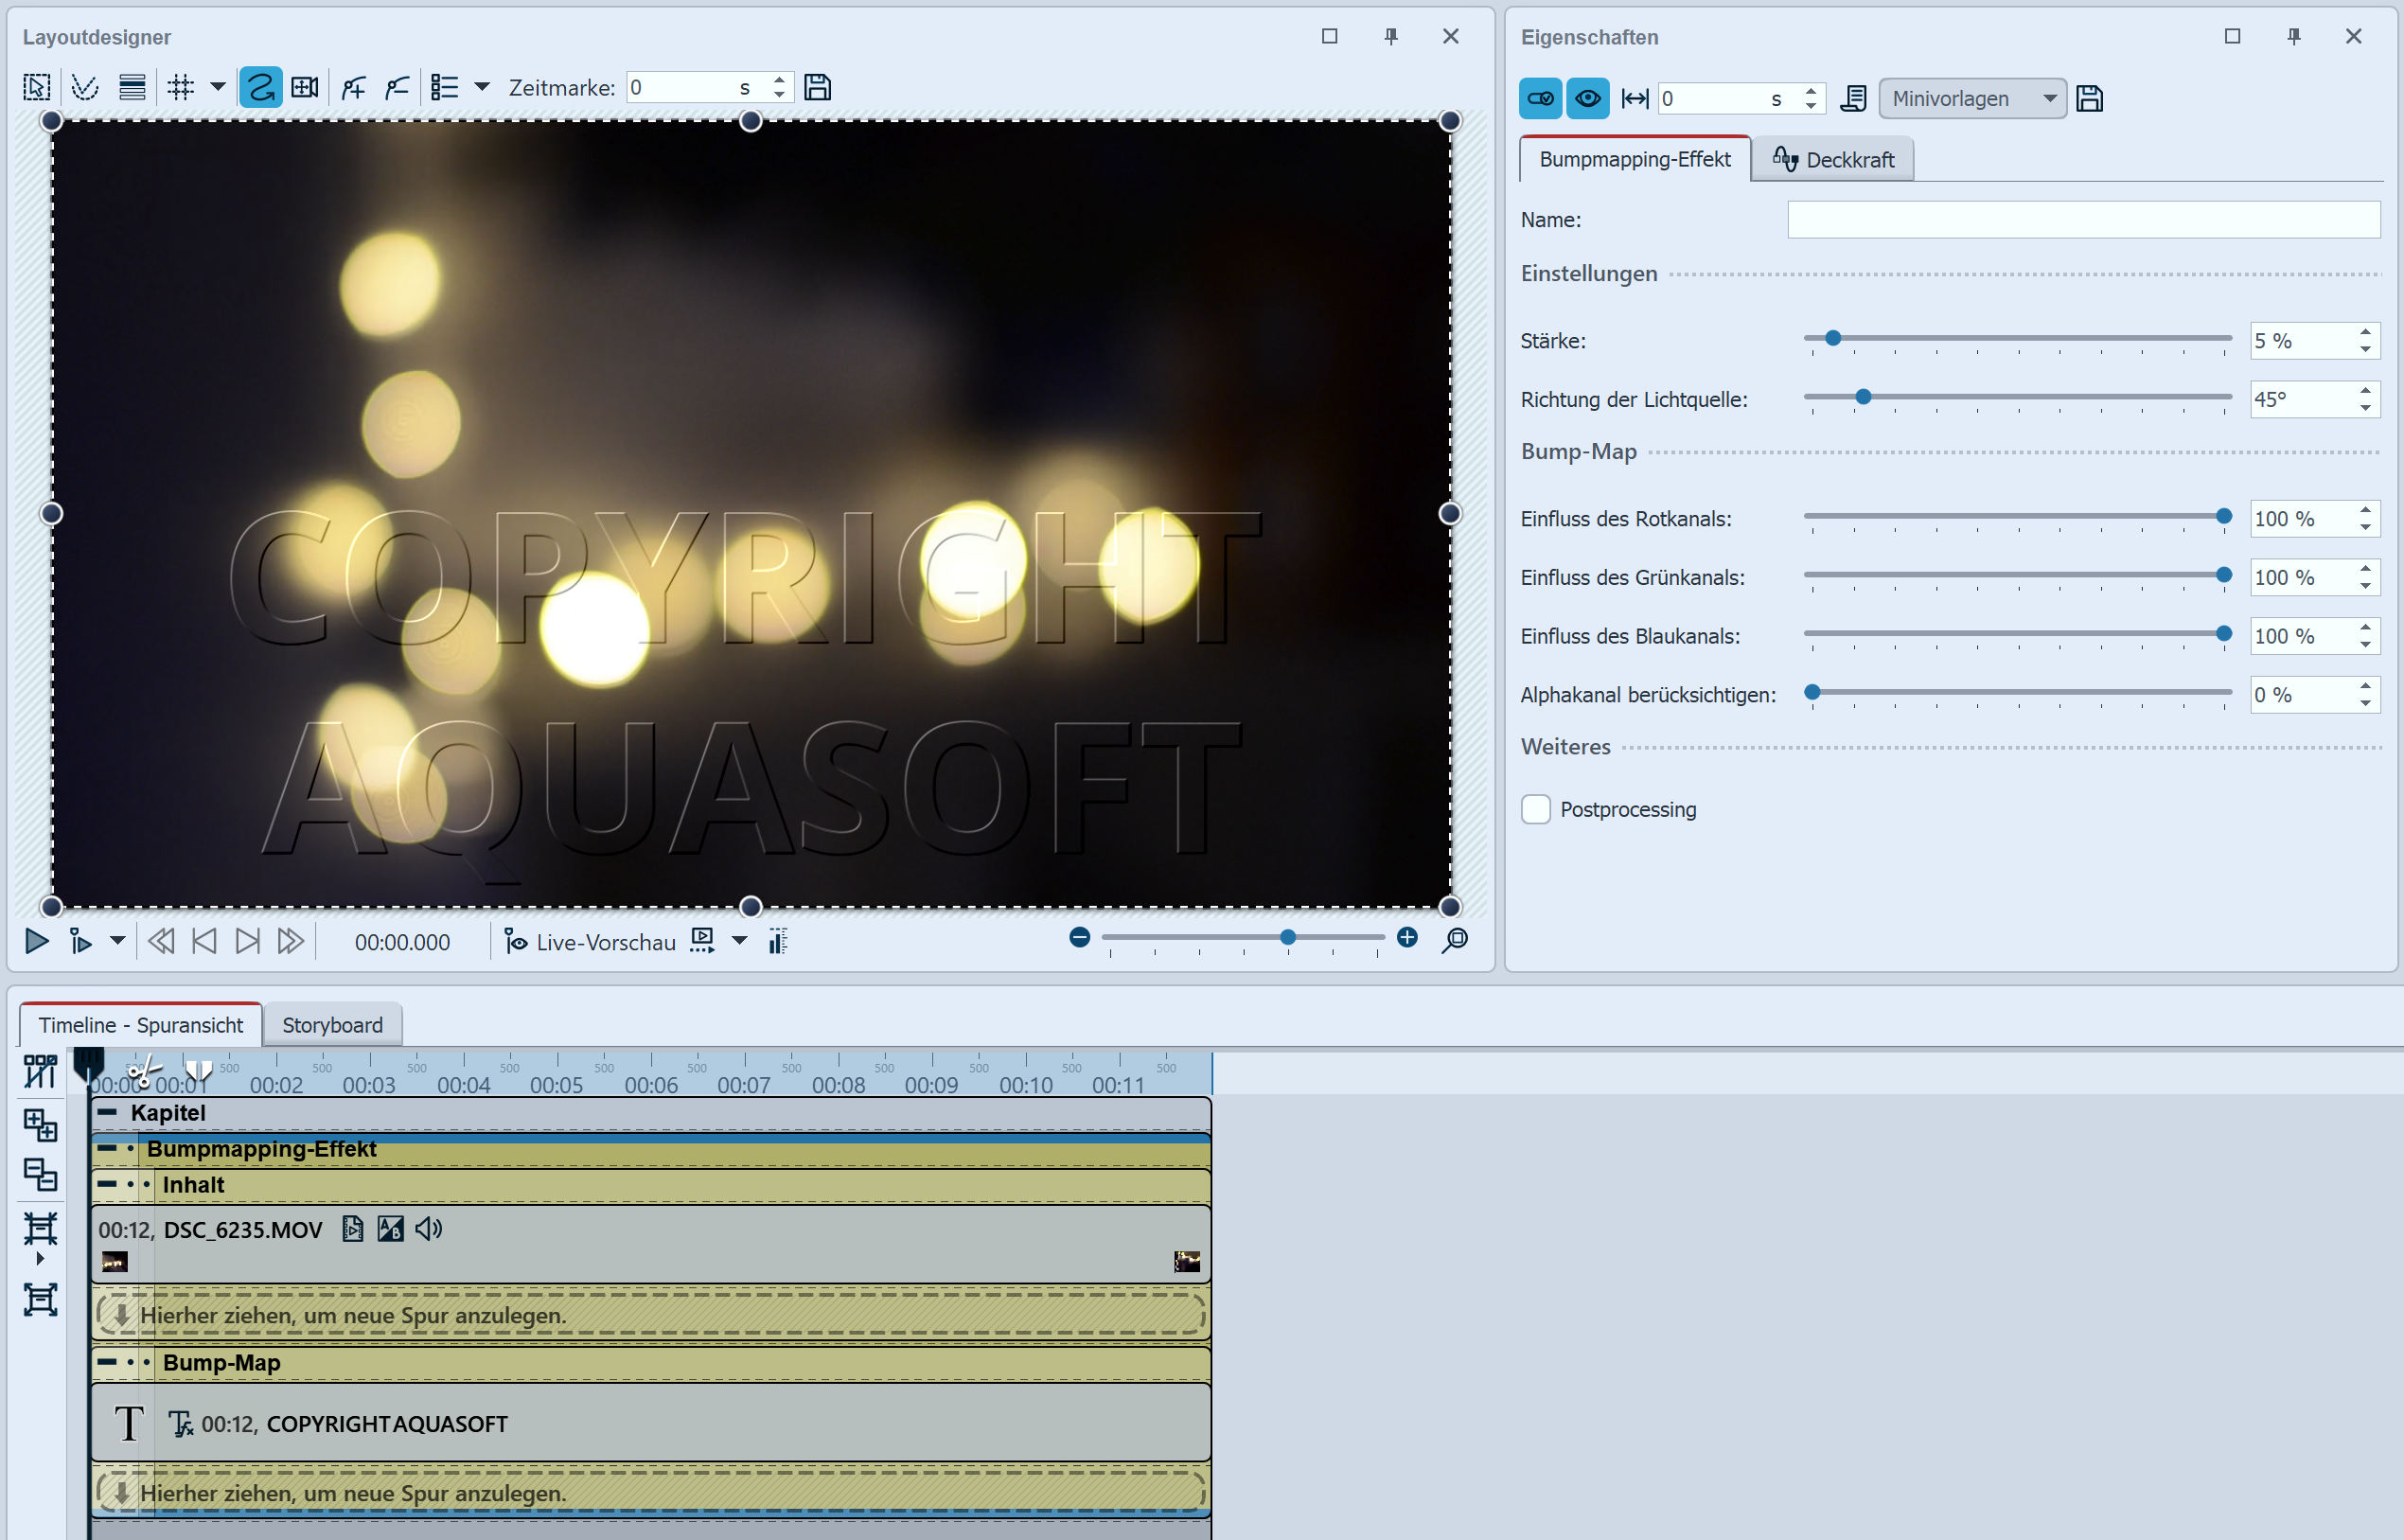Click the Stärke slider handle
The width and height of the screenshot is (2404, 1540).
(1833, 339)
